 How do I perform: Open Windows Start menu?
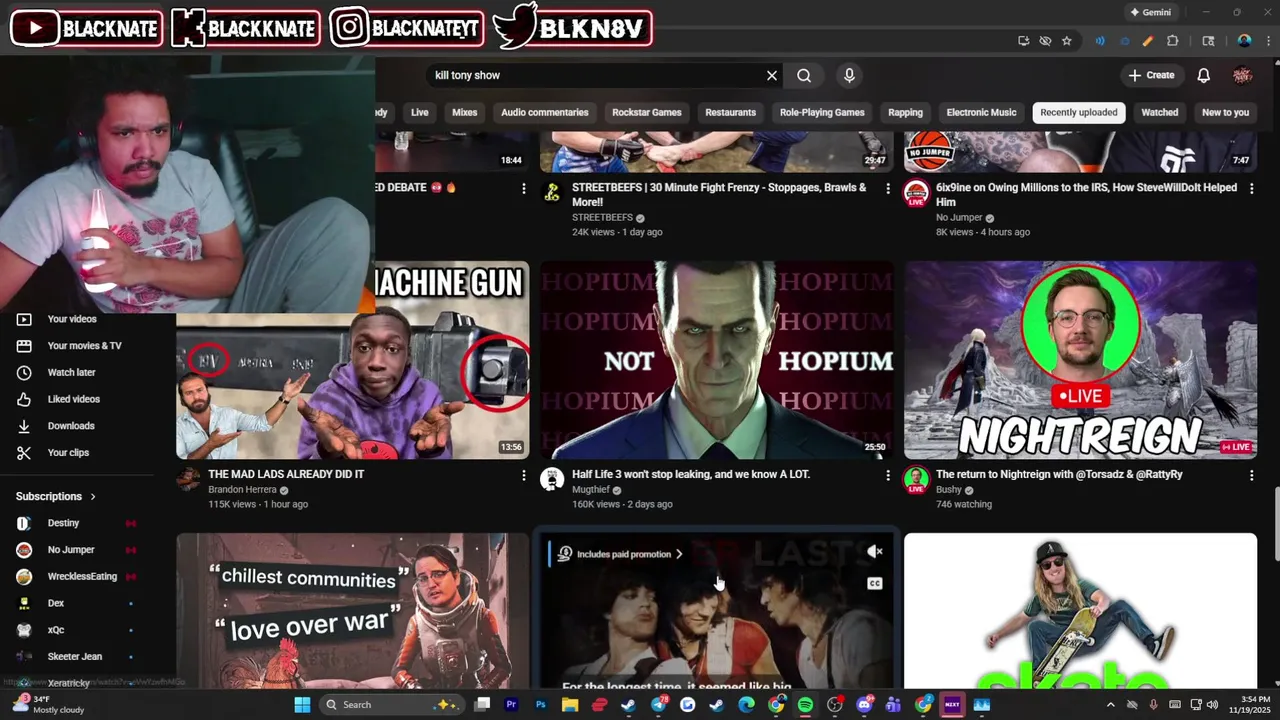click(x=302, y=705)
